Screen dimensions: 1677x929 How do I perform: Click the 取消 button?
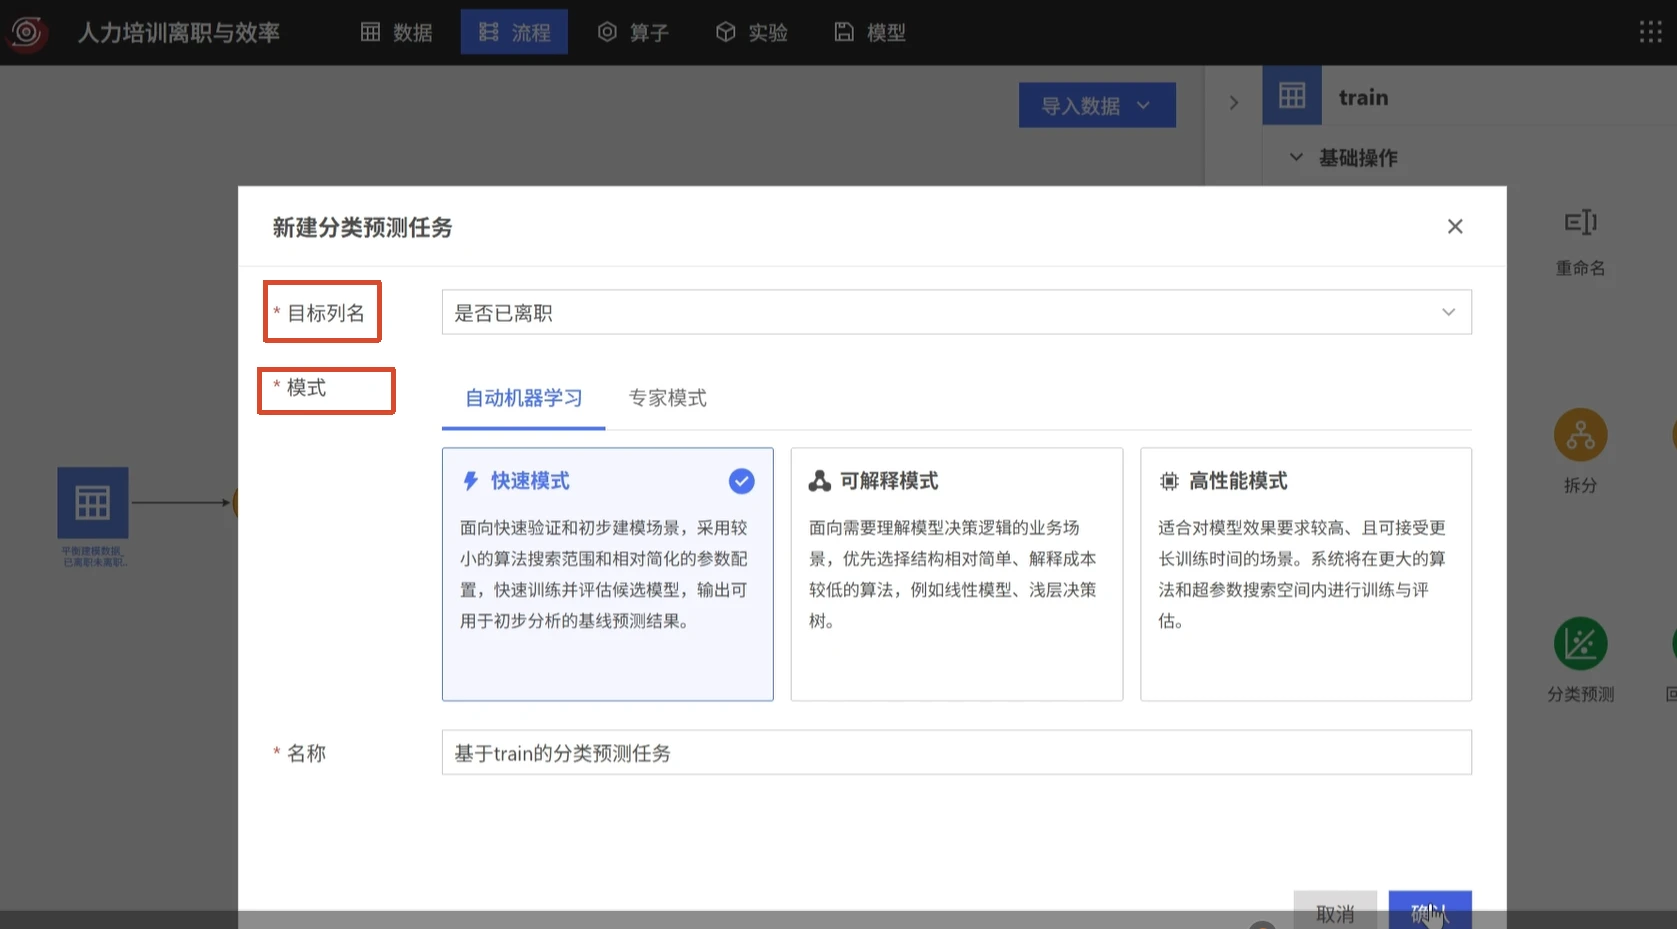(x=1334, y=910)
